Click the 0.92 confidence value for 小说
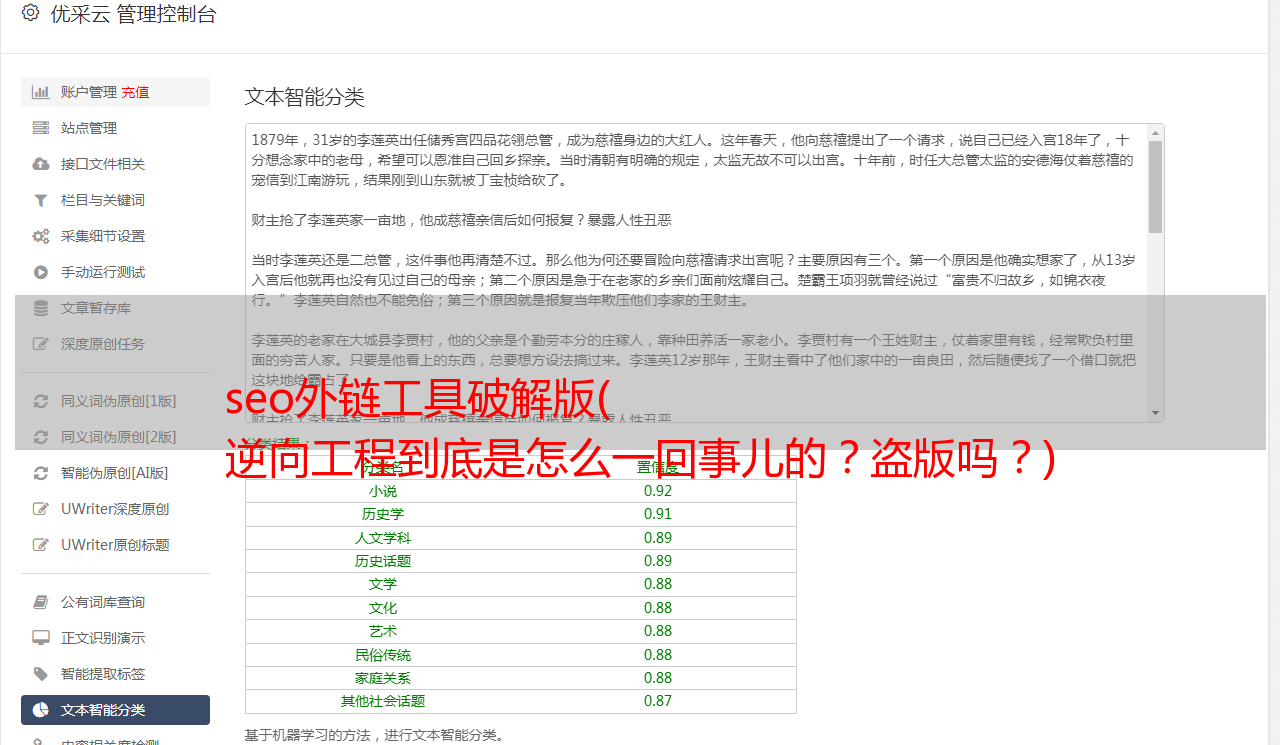The image size is (1280, 745). pos(658,491)
